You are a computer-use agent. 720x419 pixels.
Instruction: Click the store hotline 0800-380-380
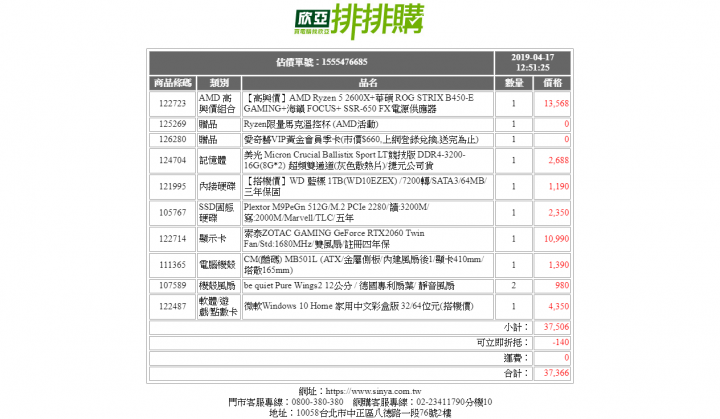point(317,402)
